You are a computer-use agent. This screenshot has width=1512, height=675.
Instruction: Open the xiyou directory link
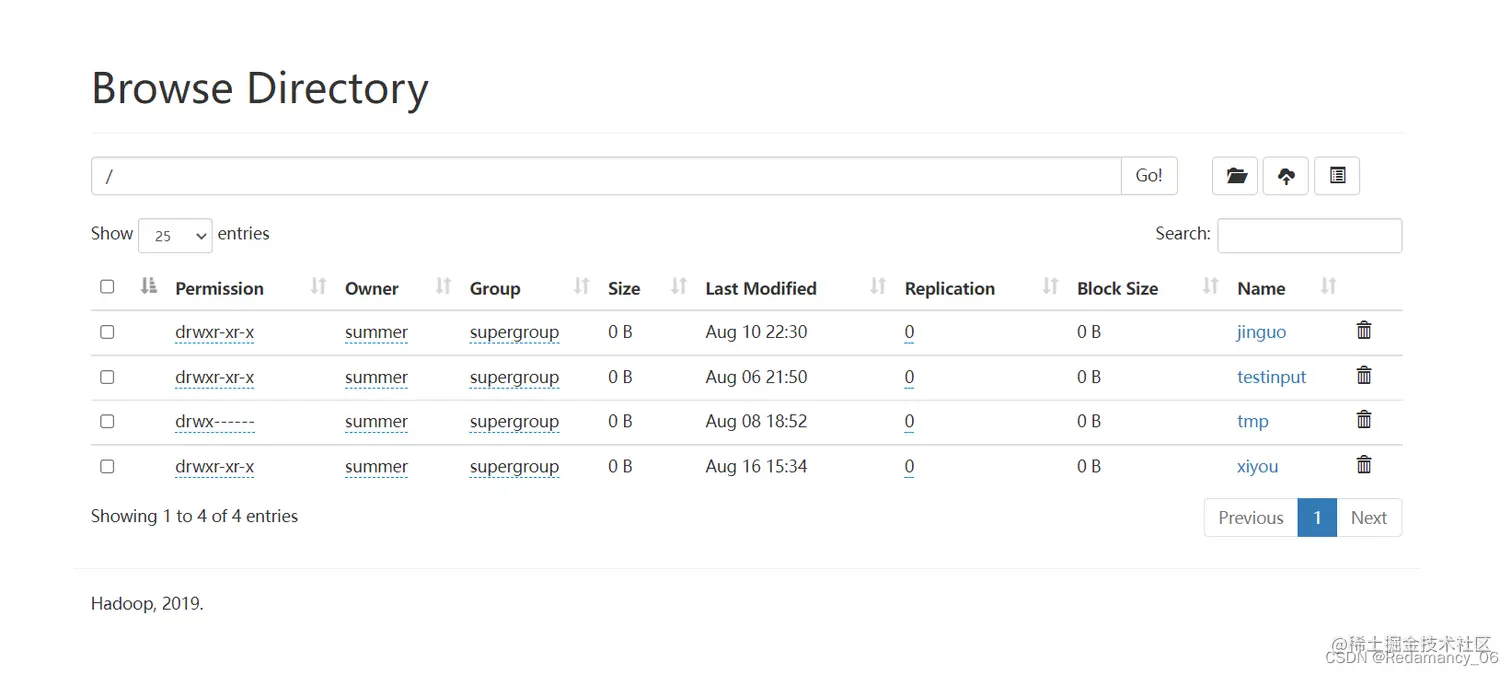1258,466
